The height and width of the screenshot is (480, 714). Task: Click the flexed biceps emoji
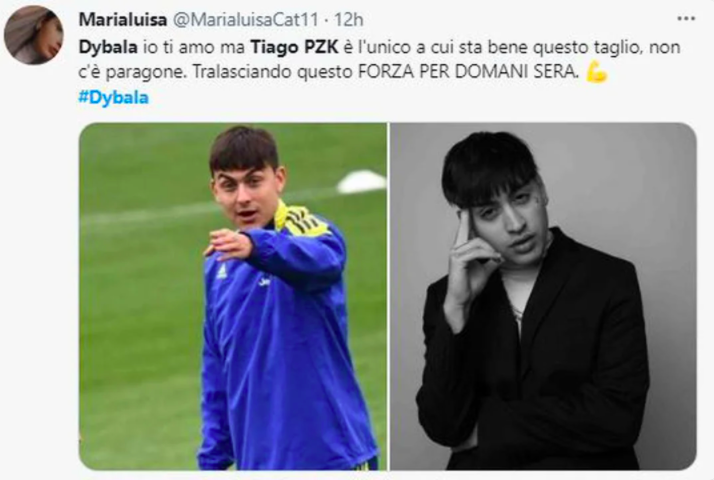tap(597, 72)
